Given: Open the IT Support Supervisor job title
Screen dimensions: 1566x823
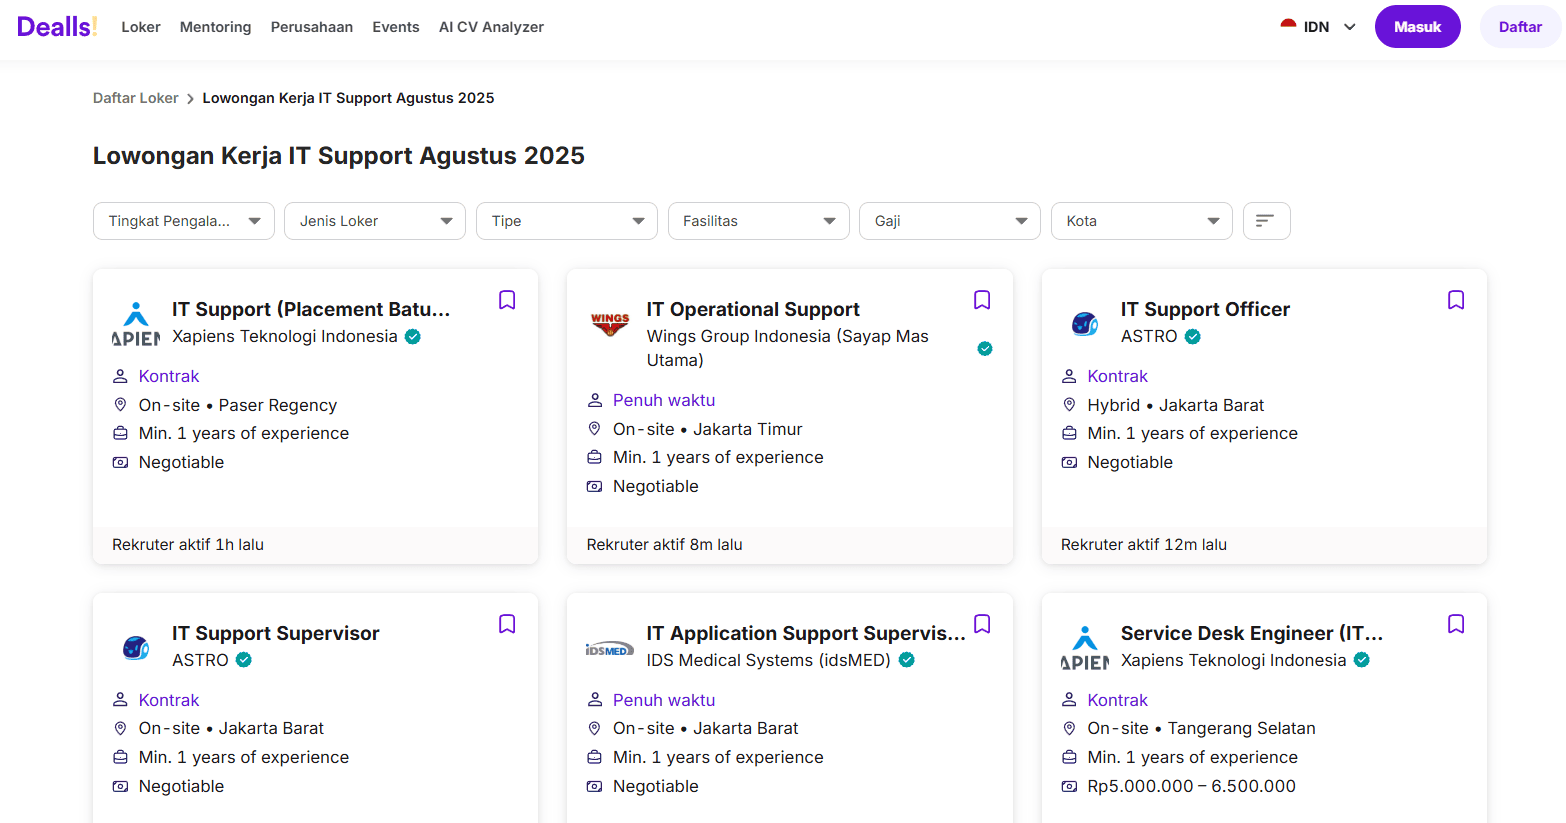Looking at the screenshot, I should tap(276, 633).
